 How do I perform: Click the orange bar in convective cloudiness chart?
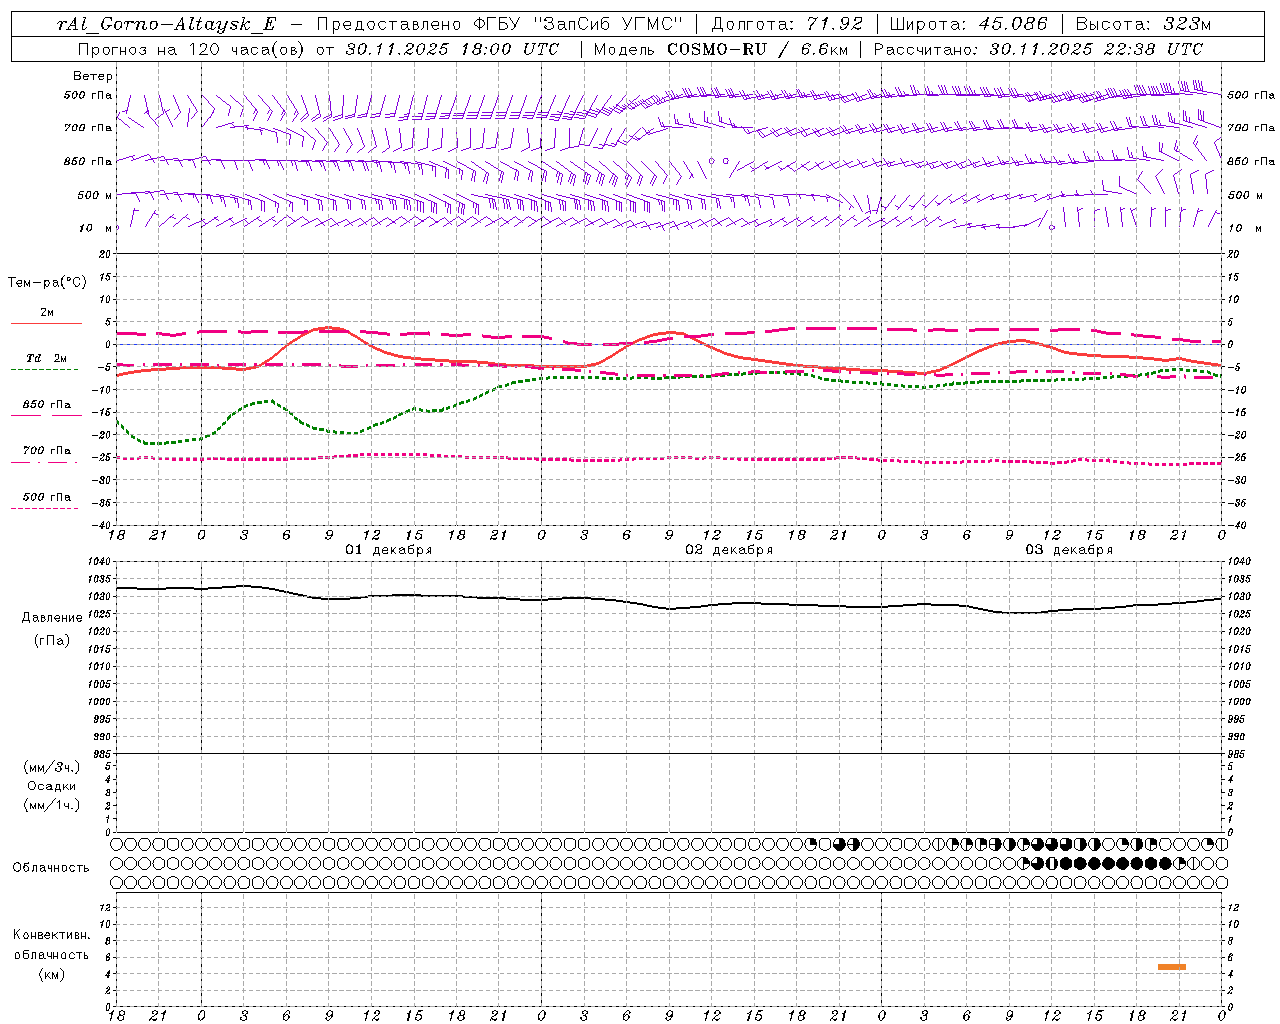pyautogui.click(x=1172, y=967)
